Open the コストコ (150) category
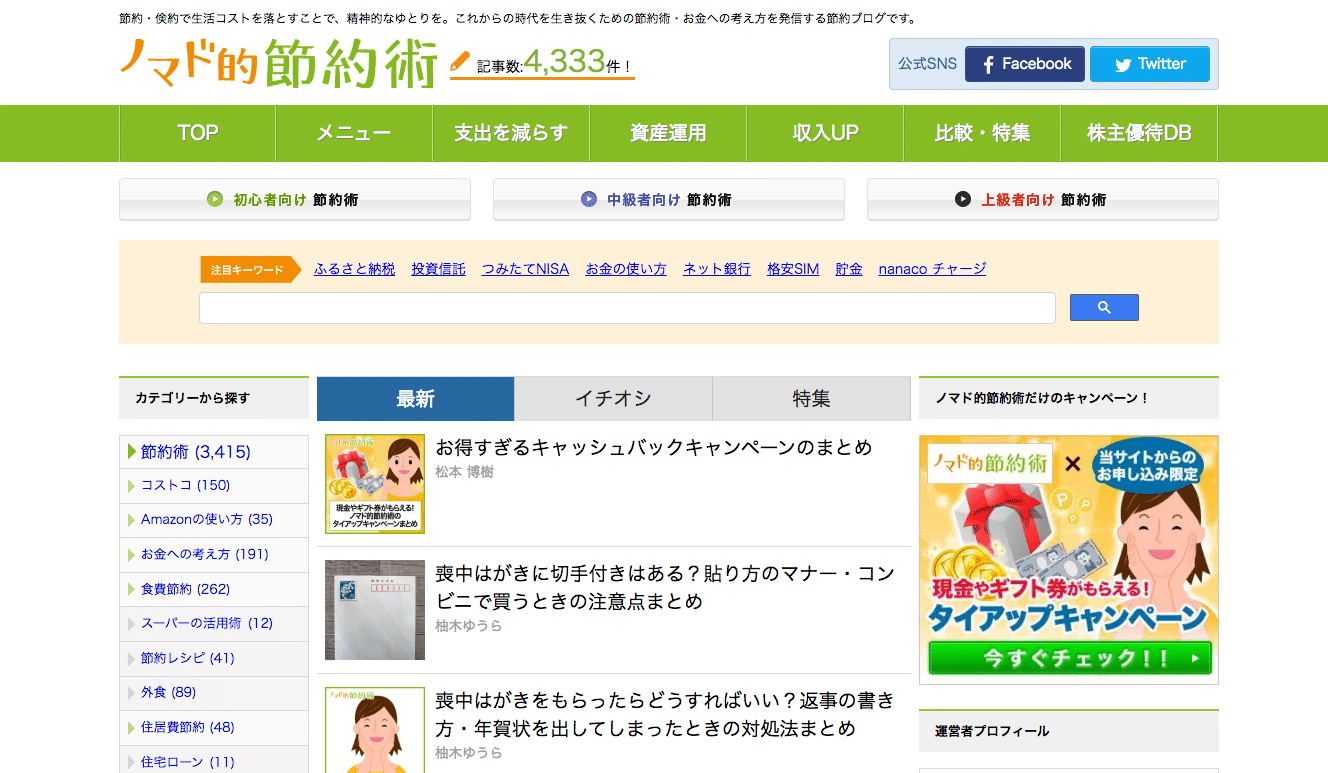This screenshot has width=1328, height=773. pyautogui.click(x=214, y=486)
